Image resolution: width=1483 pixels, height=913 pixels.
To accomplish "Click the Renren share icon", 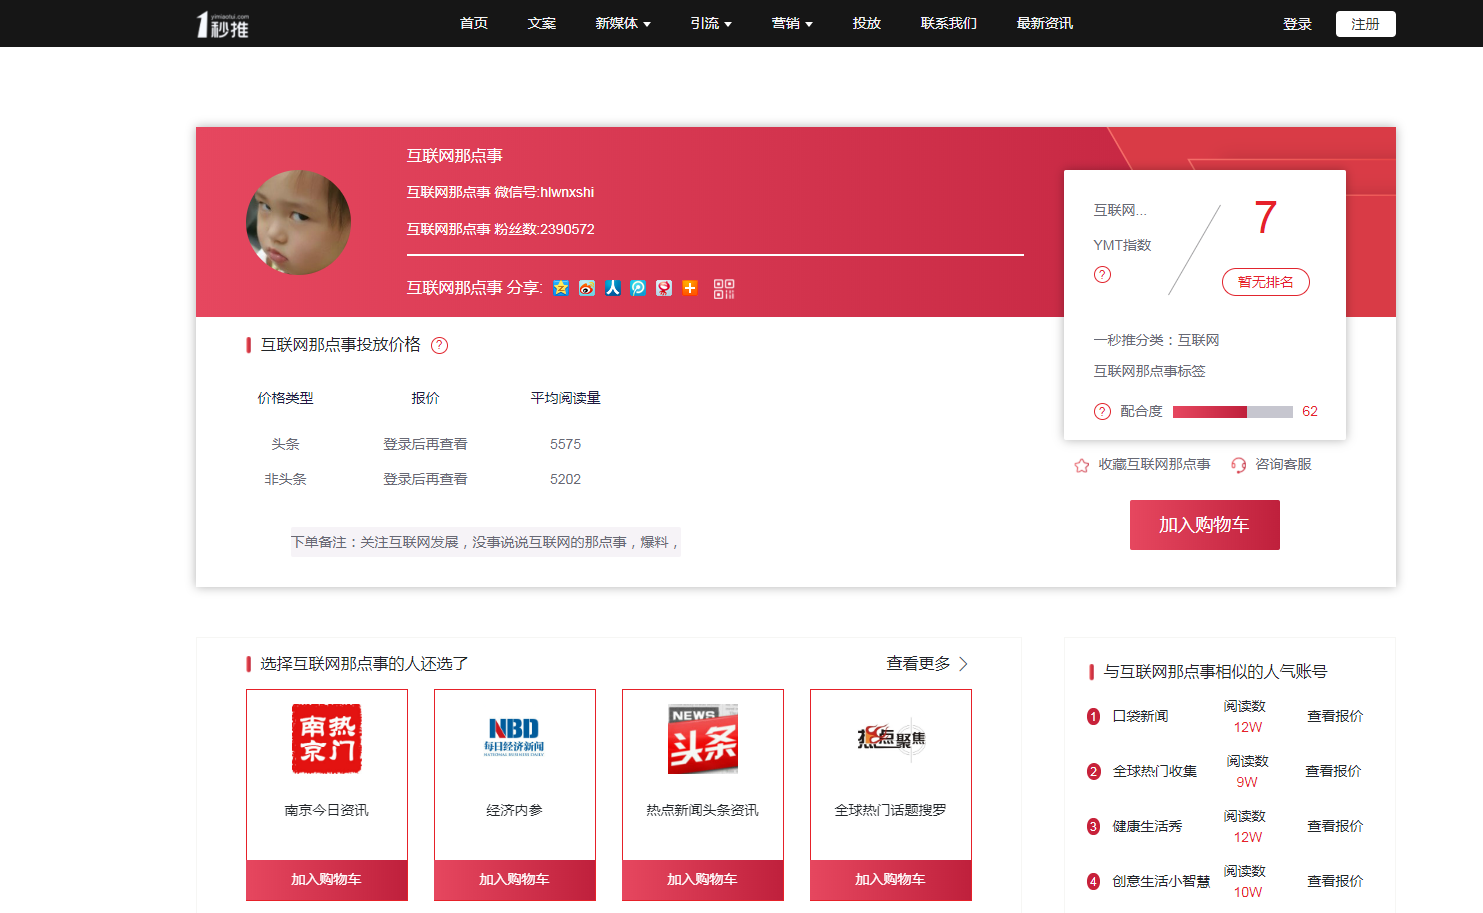I will (x=613, y=288).
